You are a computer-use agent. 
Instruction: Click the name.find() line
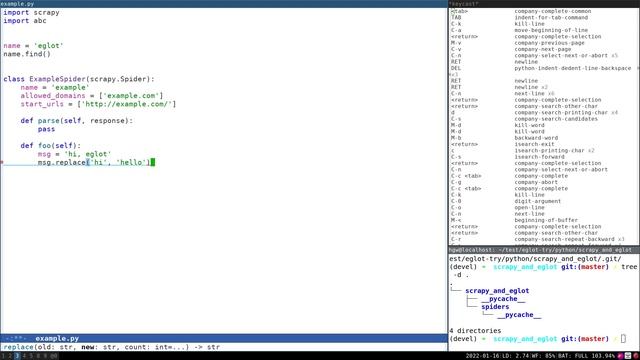27,54
